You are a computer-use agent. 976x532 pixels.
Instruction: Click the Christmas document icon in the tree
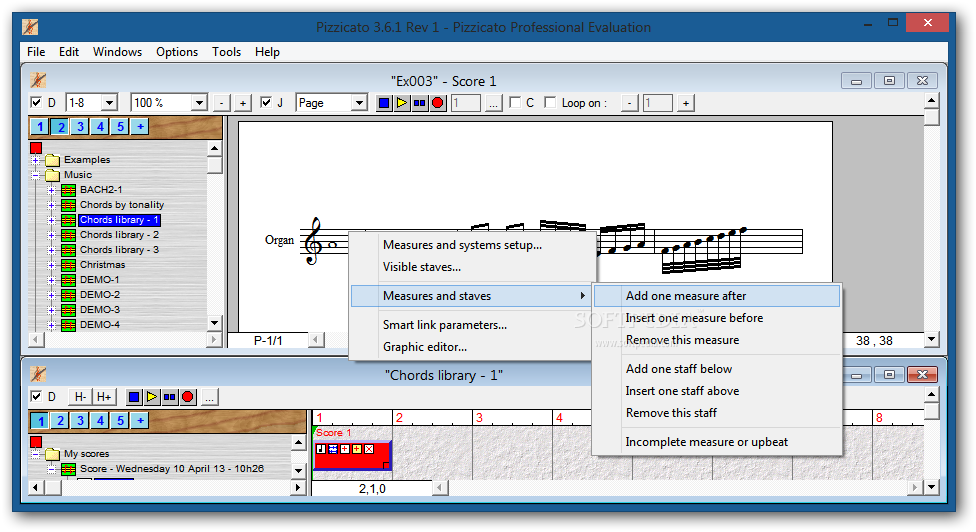[x=68, y=264]
